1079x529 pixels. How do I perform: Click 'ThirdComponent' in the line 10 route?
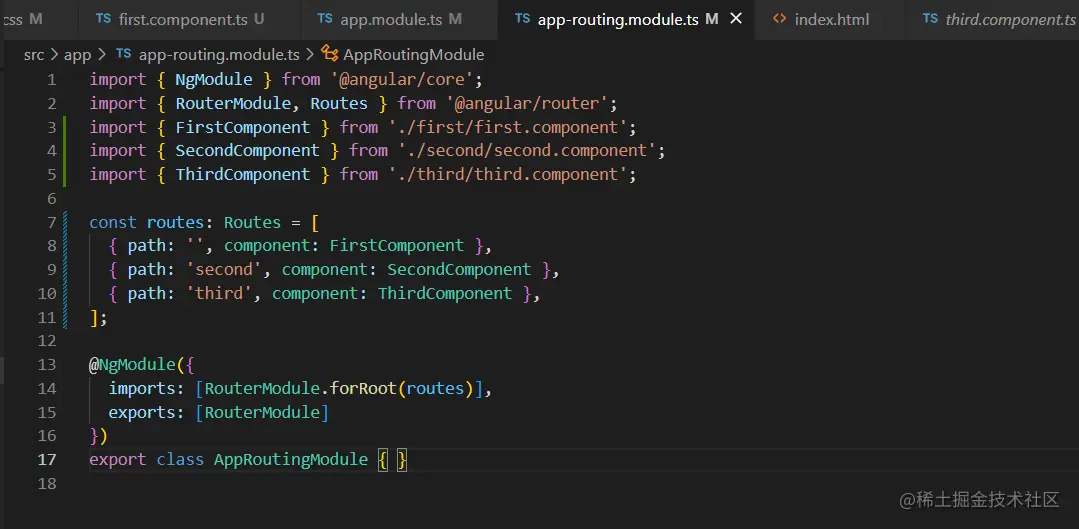pyautogui.click(x=445, y=294)
